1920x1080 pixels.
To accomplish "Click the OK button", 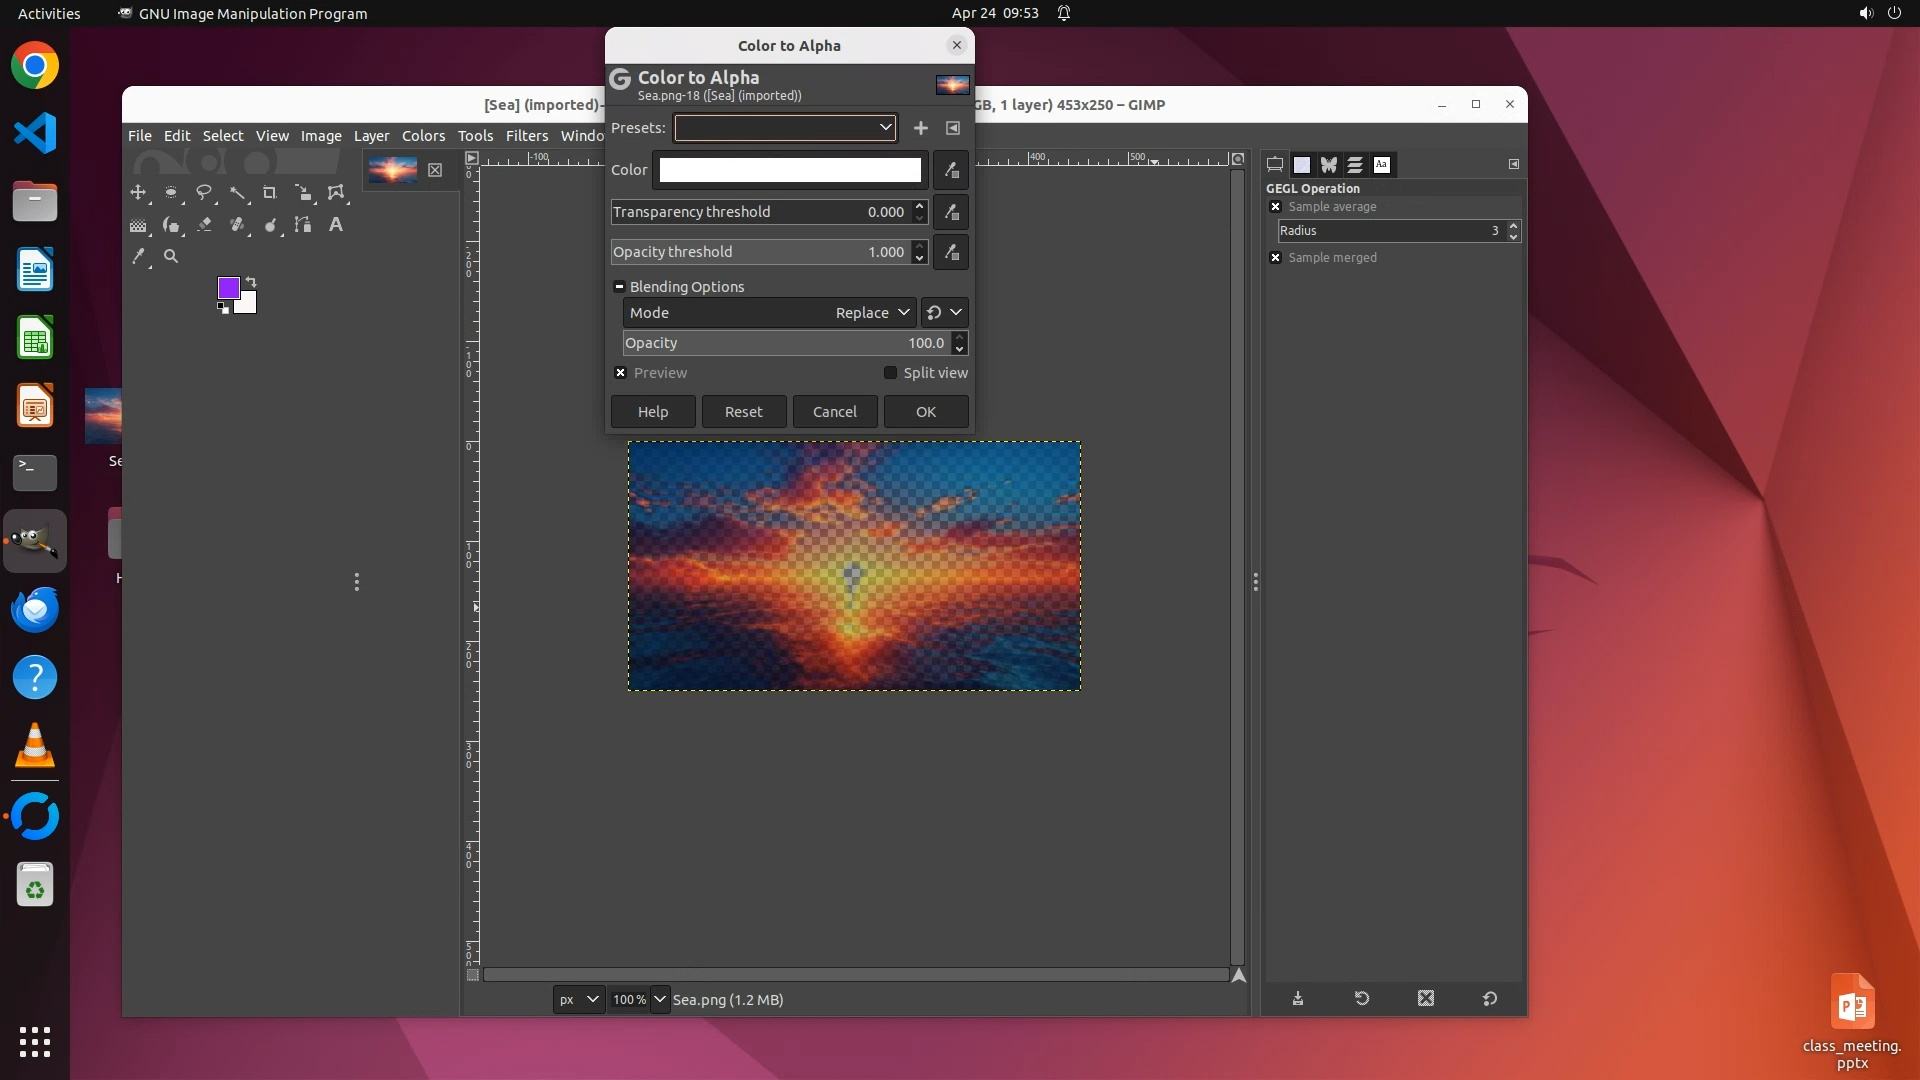I will click(925, 412).
